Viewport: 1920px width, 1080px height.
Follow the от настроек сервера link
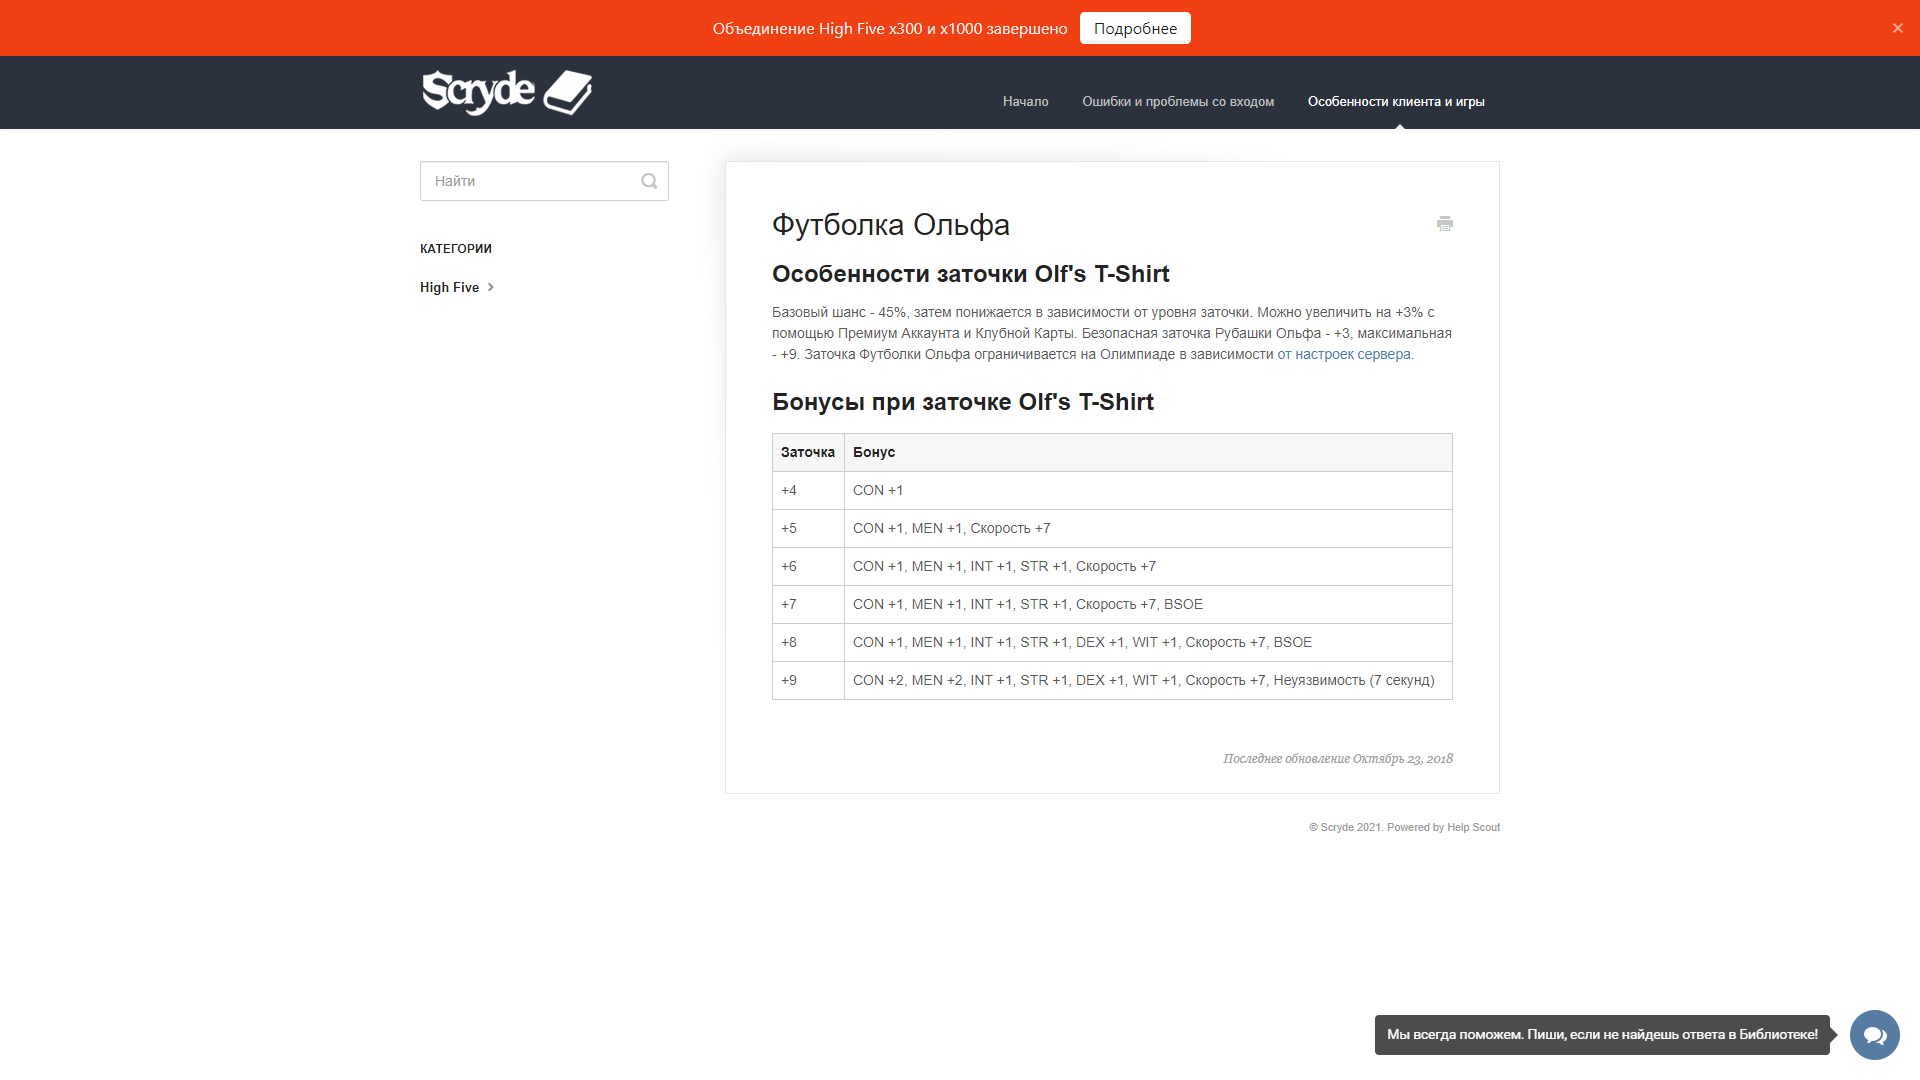[1344, 354]
